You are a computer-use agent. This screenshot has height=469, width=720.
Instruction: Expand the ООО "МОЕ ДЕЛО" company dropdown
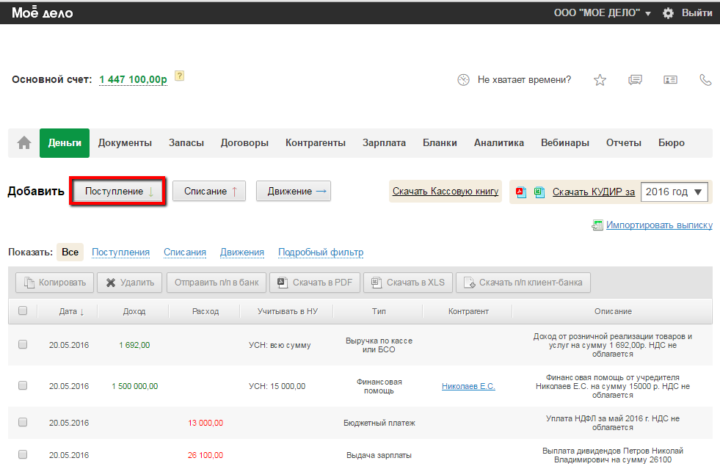[x=601, y=13]
